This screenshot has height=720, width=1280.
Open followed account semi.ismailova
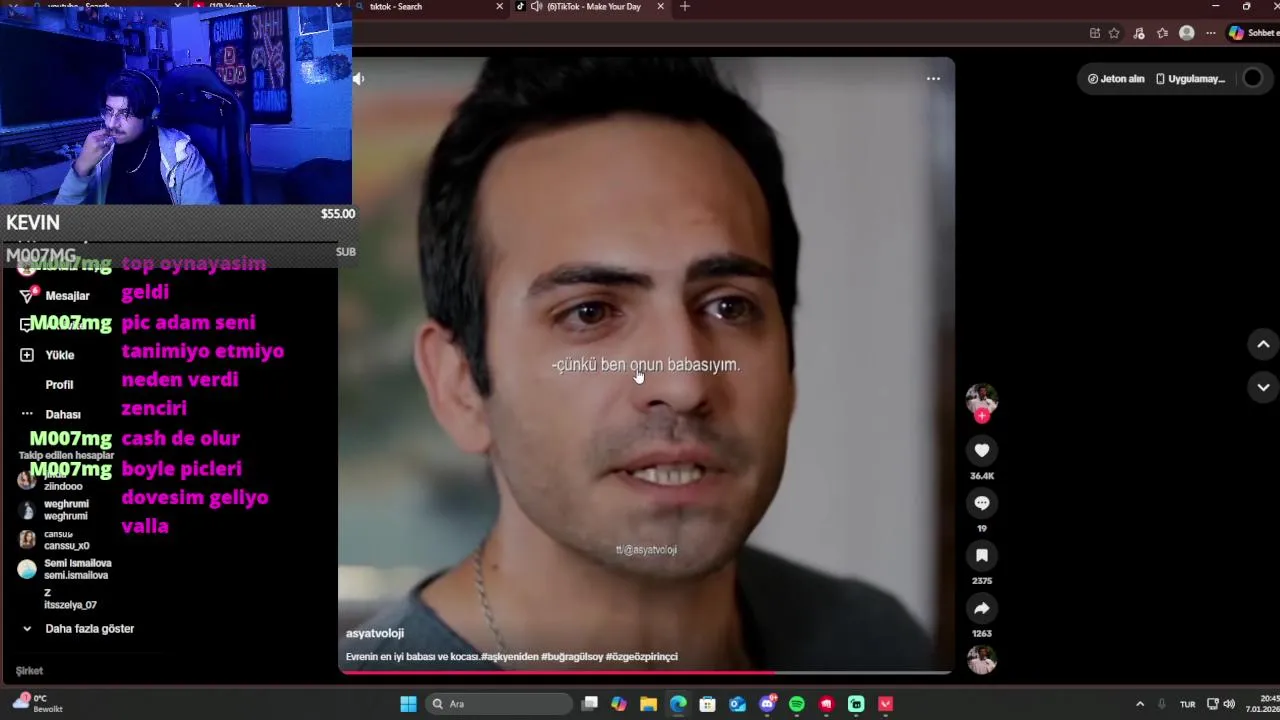coord(65,569)
